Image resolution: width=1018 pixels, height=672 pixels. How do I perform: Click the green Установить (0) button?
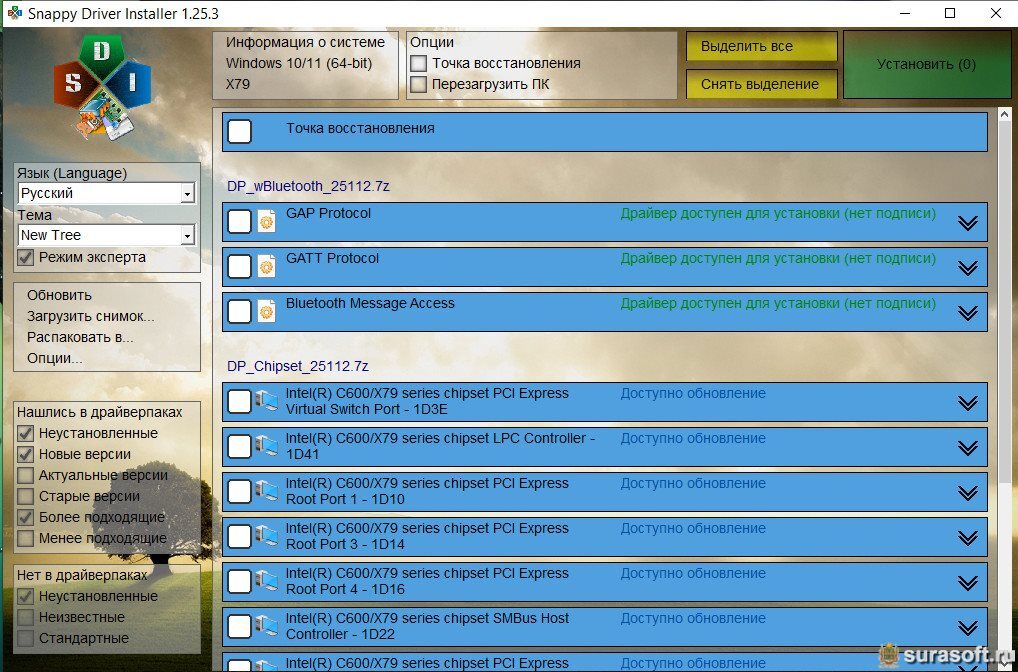point(926,65)
